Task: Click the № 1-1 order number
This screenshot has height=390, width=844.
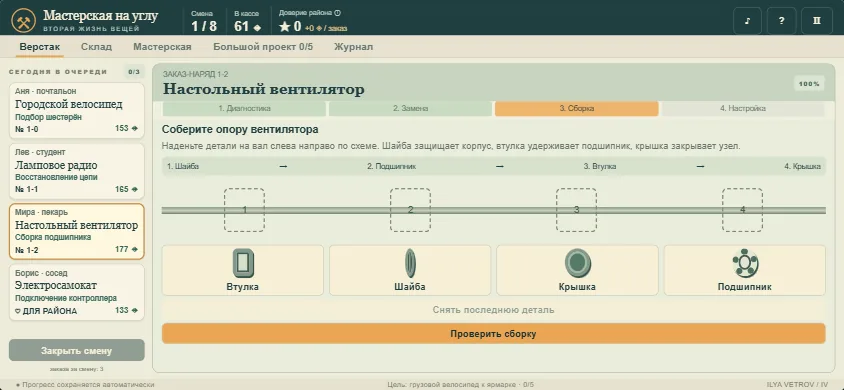Action: pos(26,190)
